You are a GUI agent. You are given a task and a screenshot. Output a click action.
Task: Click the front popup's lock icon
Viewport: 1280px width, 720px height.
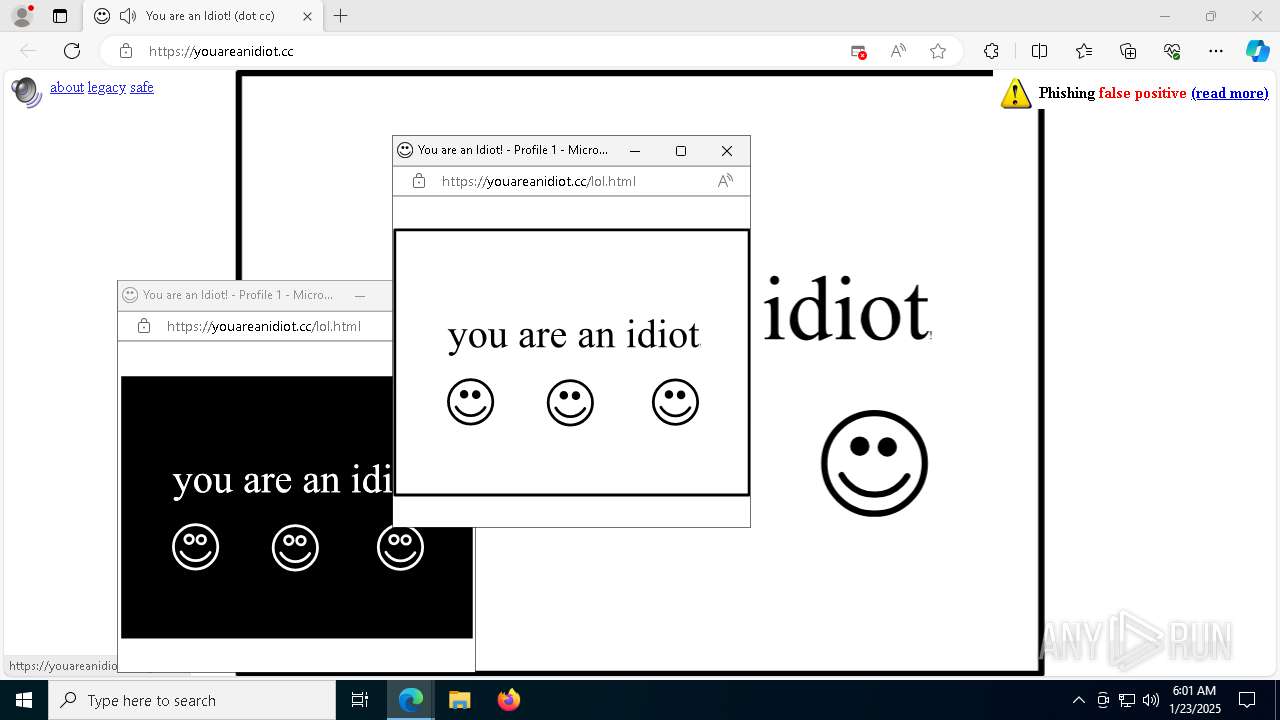[x=419, y=181]
